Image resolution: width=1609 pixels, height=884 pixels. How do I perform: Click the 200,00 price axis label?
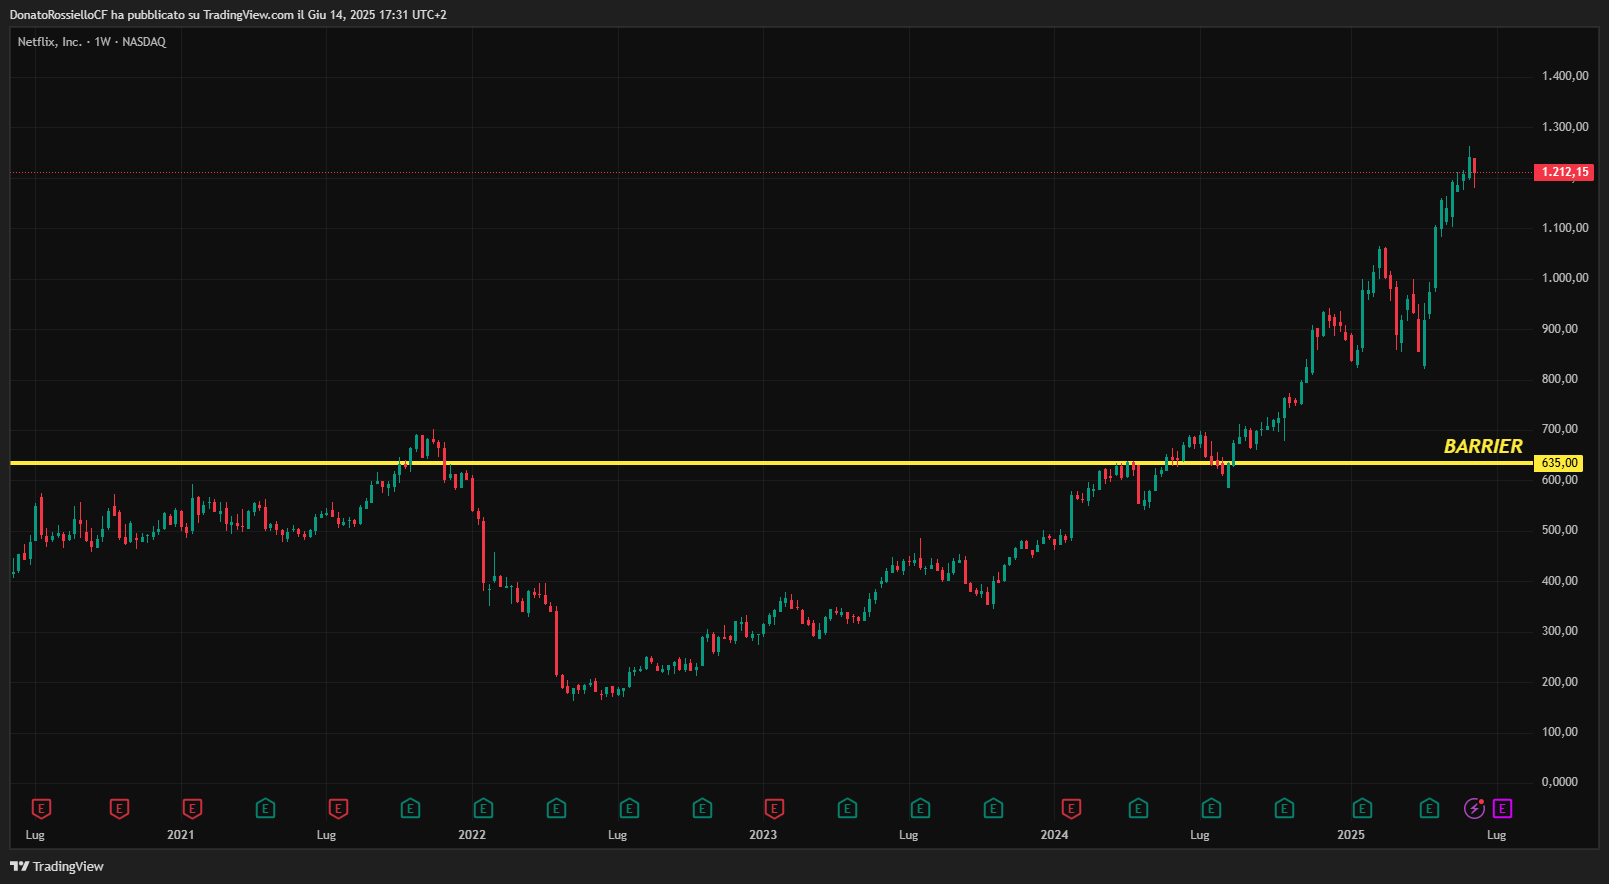(x=1560, y=682)
